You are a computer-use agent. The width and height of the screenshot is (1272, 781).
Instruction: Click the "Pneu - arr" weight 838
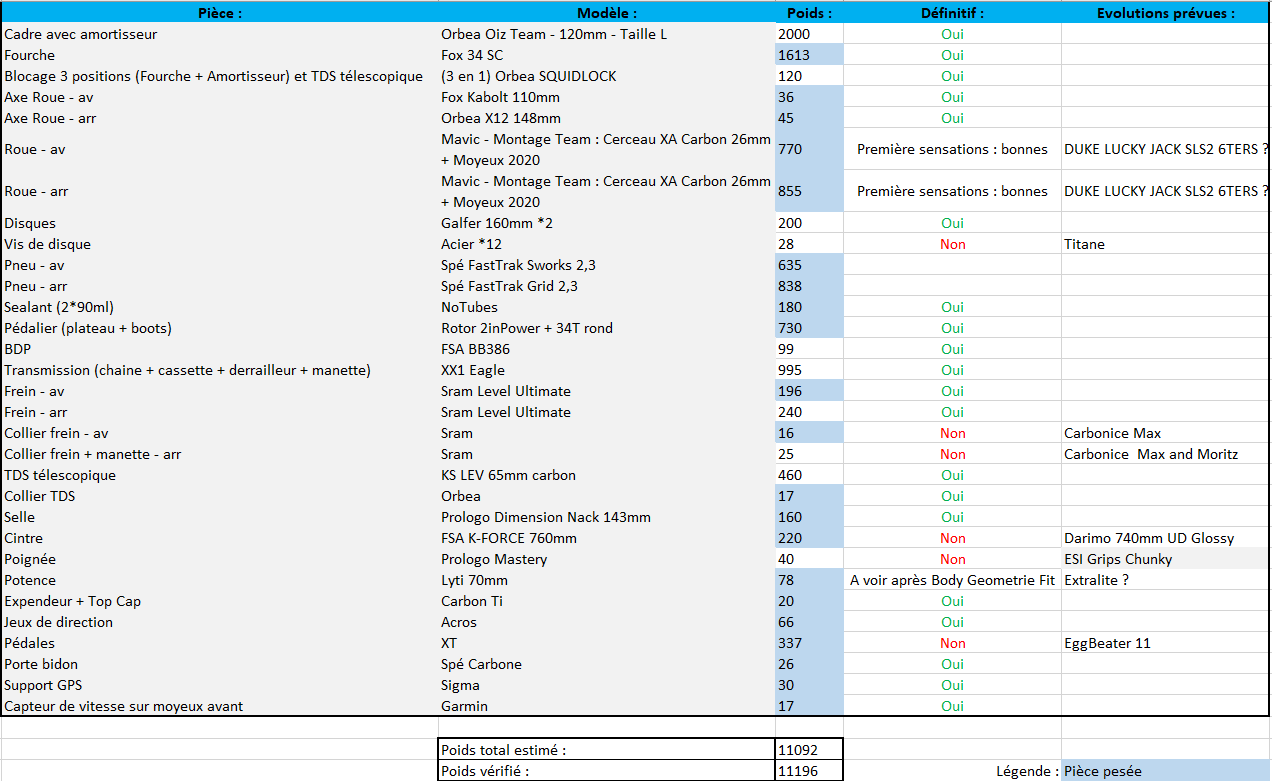point(809,286)
